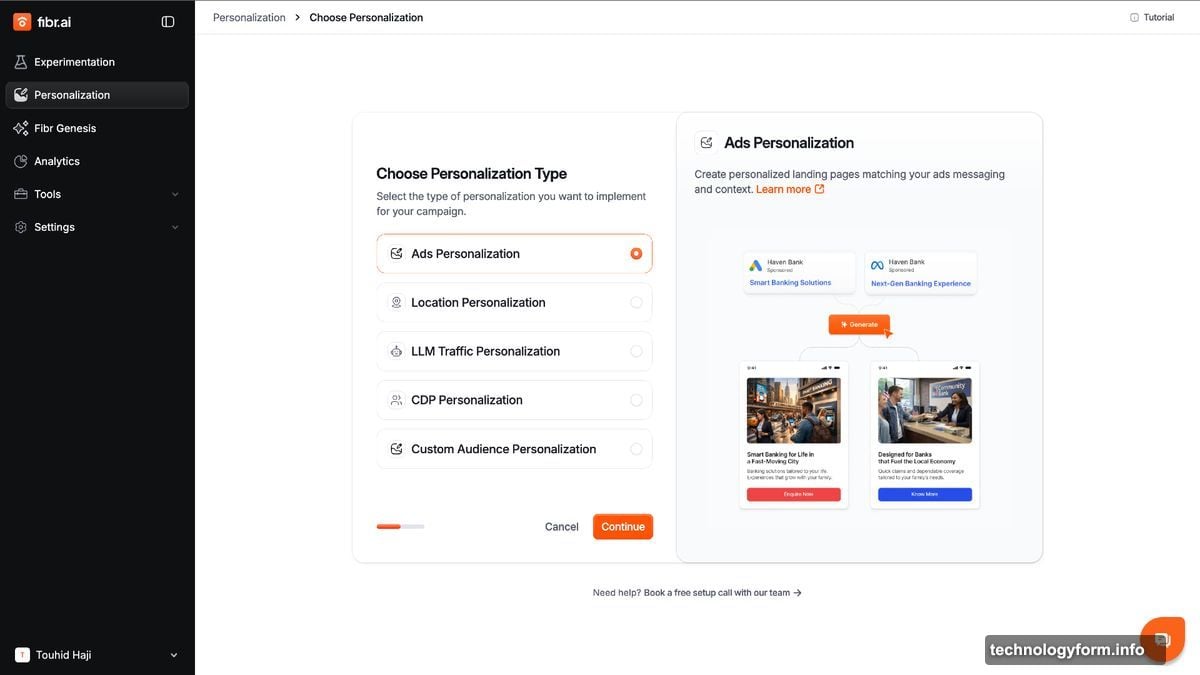Image resolution: width=1200 pixels, height=675 pixels.
Task: Click the external link icon beside Learn more
Action: pyautogui.click(x=820, y=189)
